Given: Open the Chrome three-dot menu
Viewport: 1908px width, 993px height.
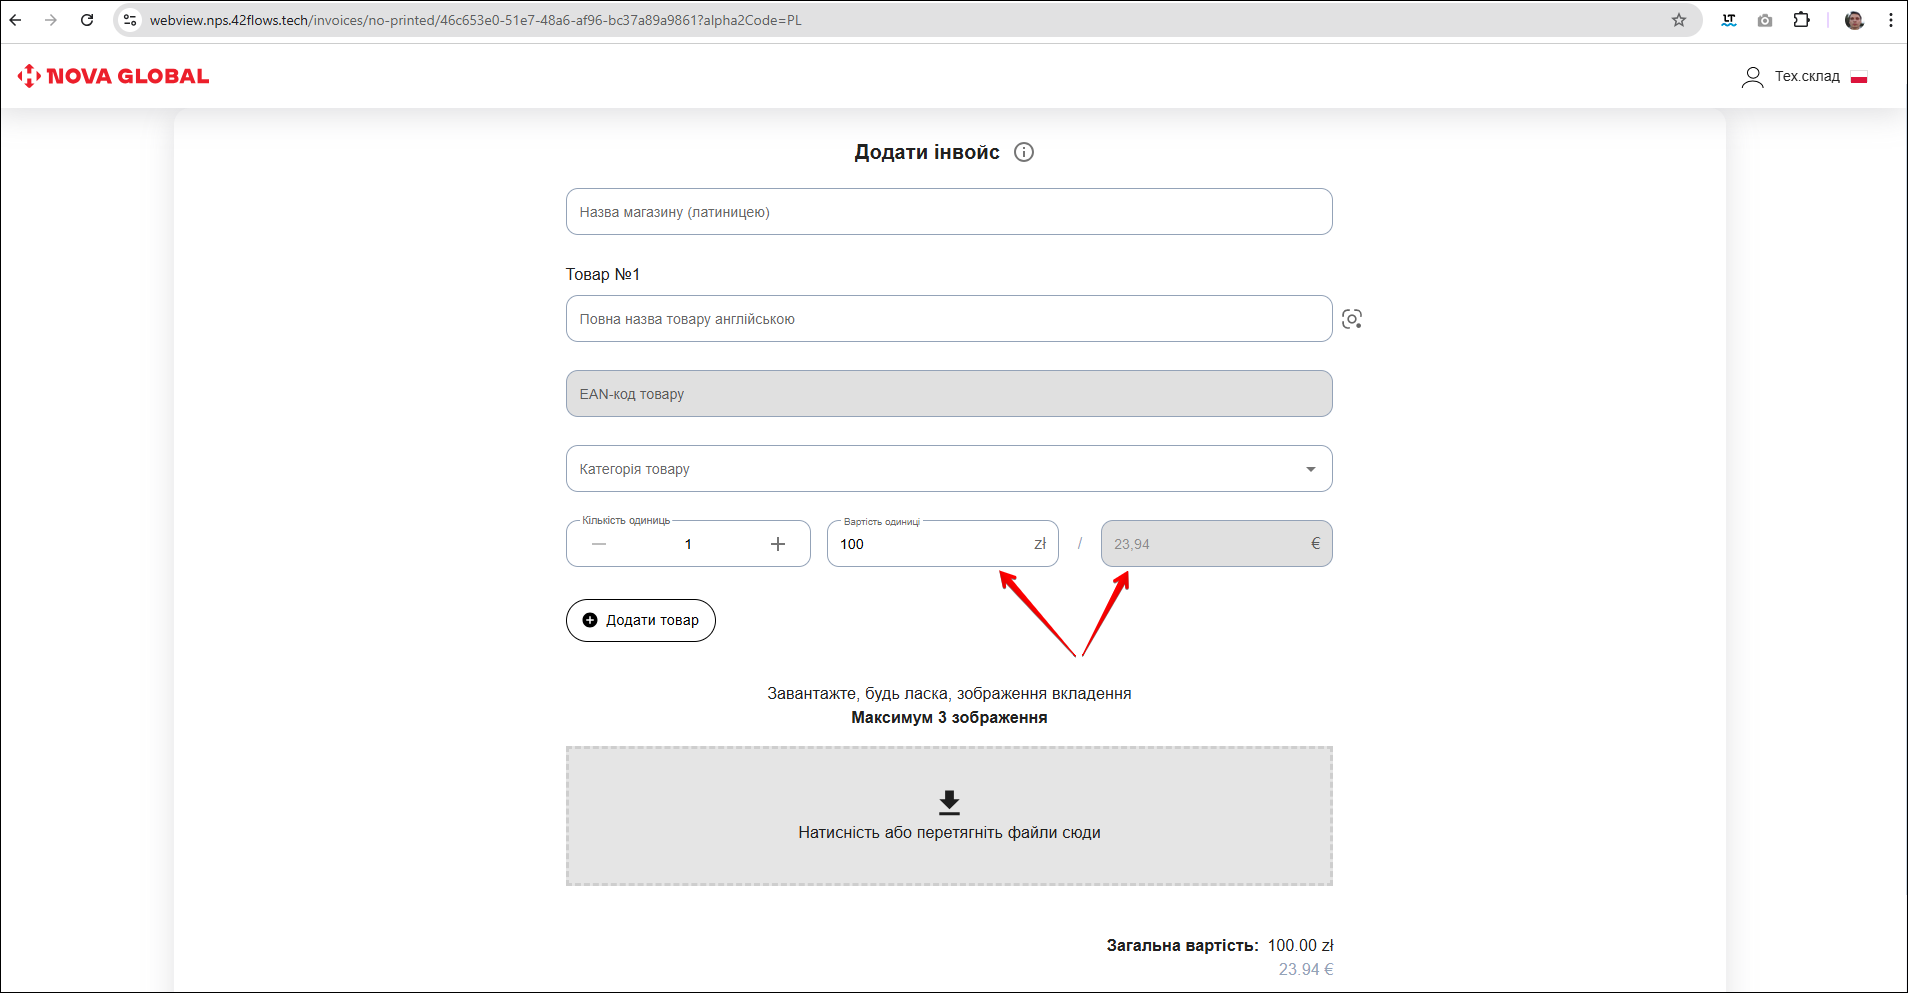Looking at the screenshot, I should pyautogui.click(x=1890, y=20).
